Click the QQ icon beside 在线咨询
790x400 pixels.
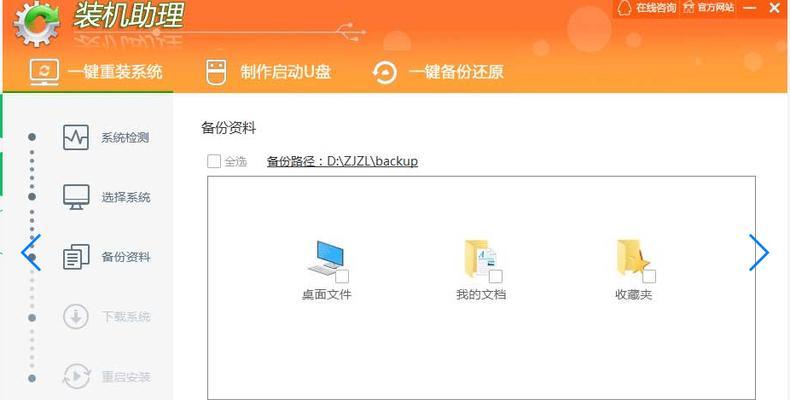(x=624, y=8)
